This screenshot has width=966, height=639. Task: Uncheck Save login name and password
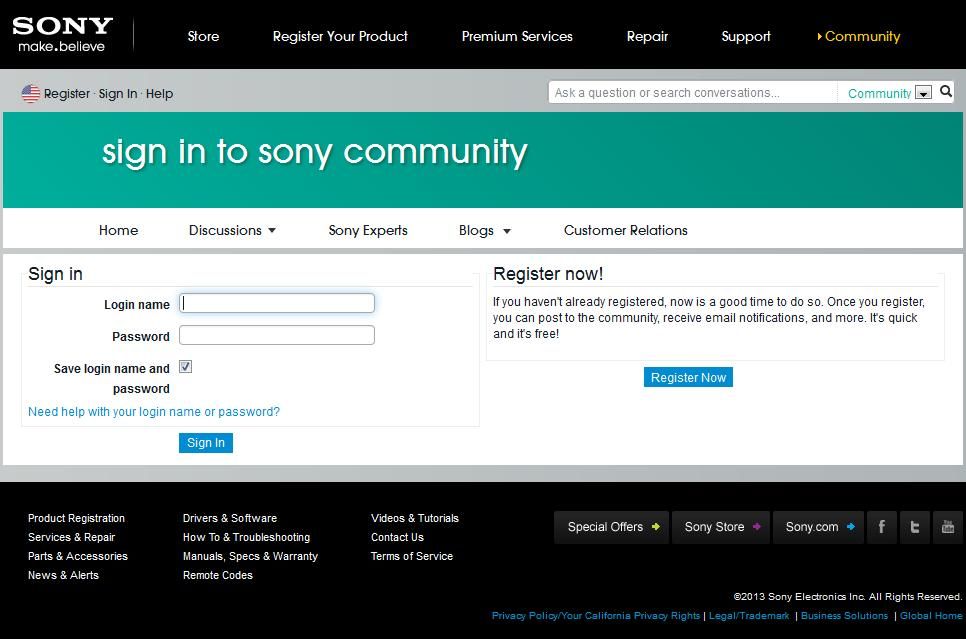(x=186, y=367)
